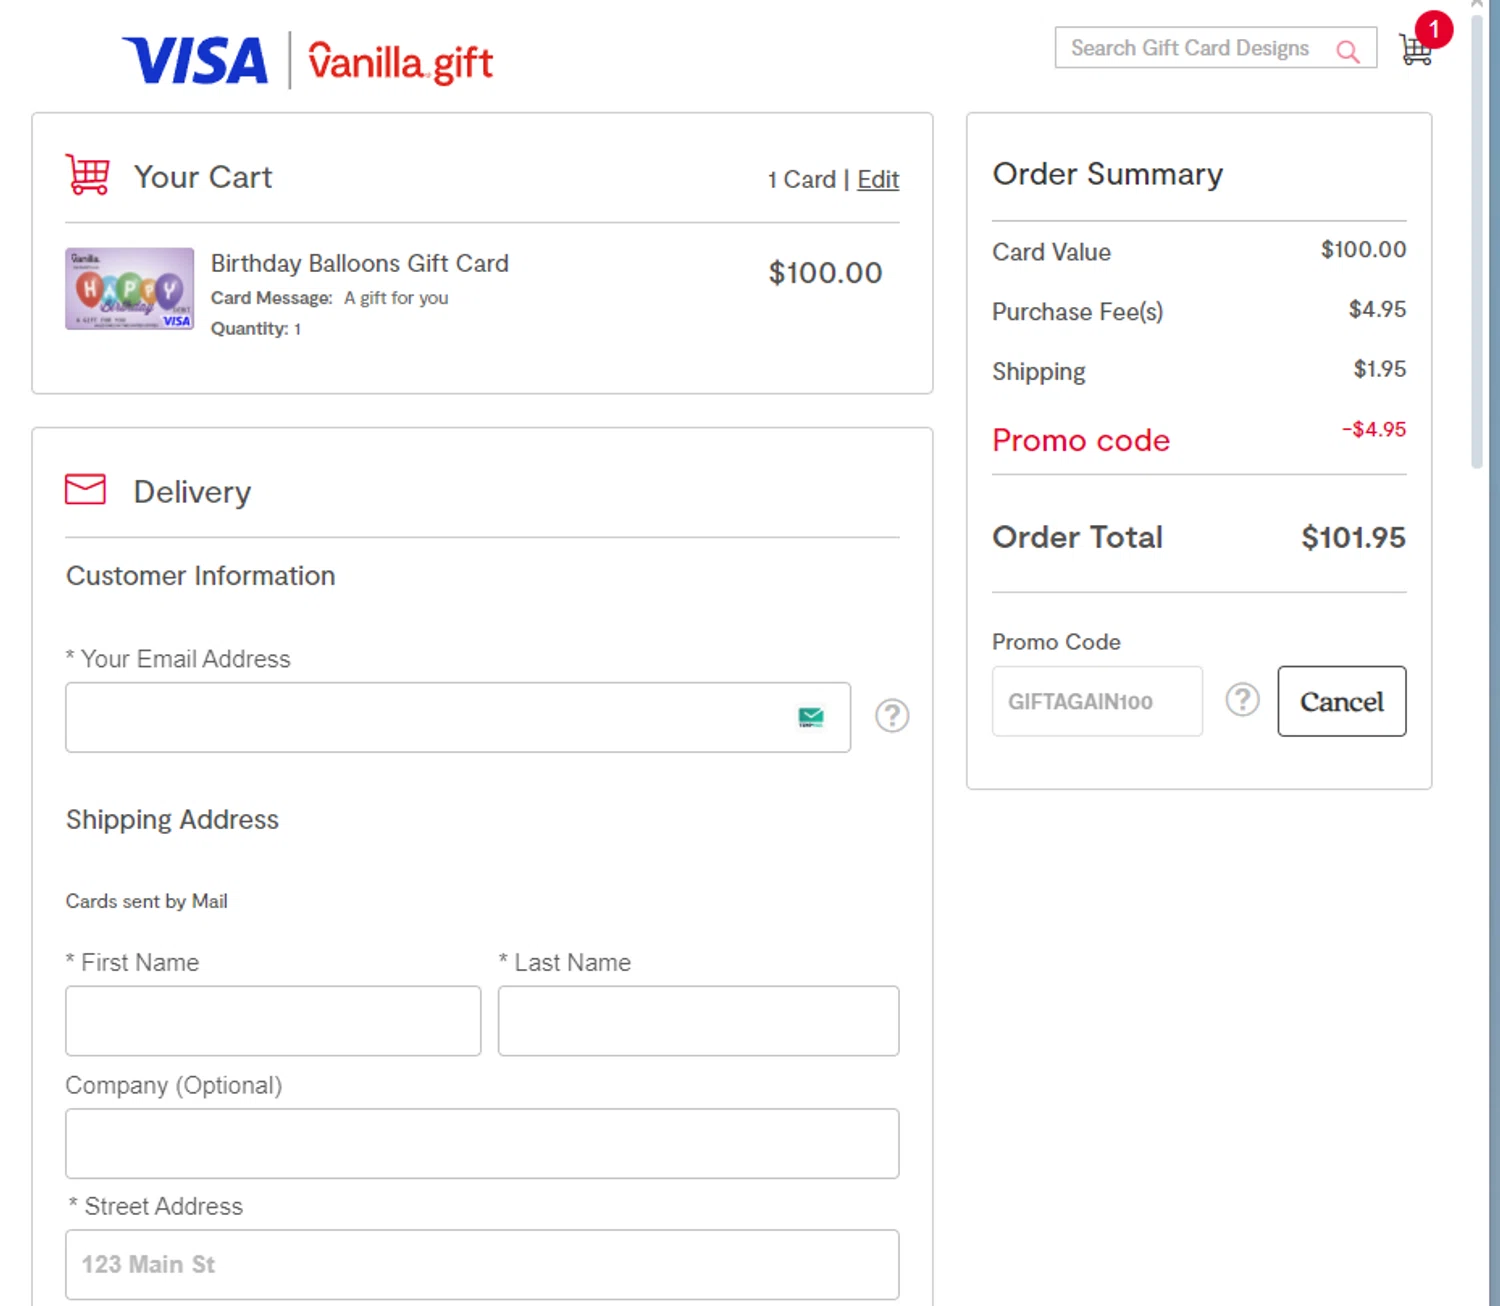Click the page vertical scrollbar

pyautogui.click(x=1477, y=240)
